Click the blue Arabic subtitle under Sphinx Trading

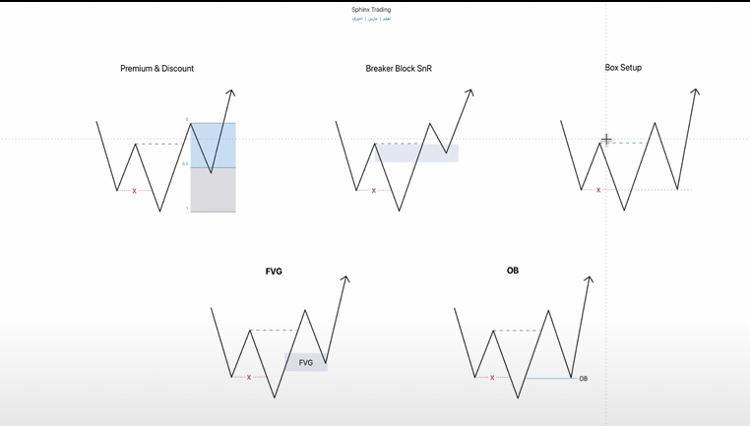coord(371,19)
